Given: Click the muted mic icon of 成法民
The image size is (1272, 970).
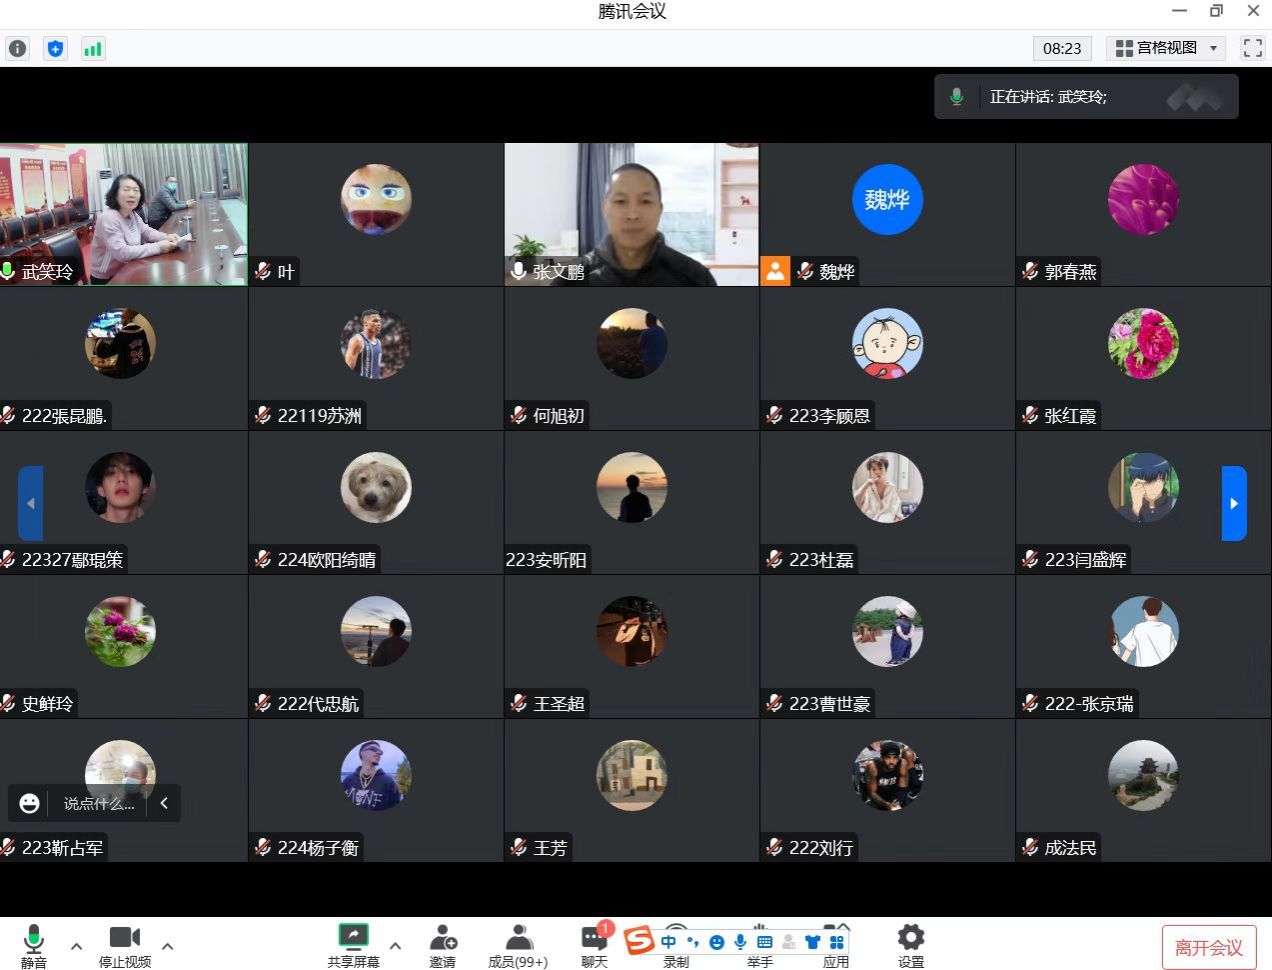Looking at the screenshot, I should (1030, 847).
